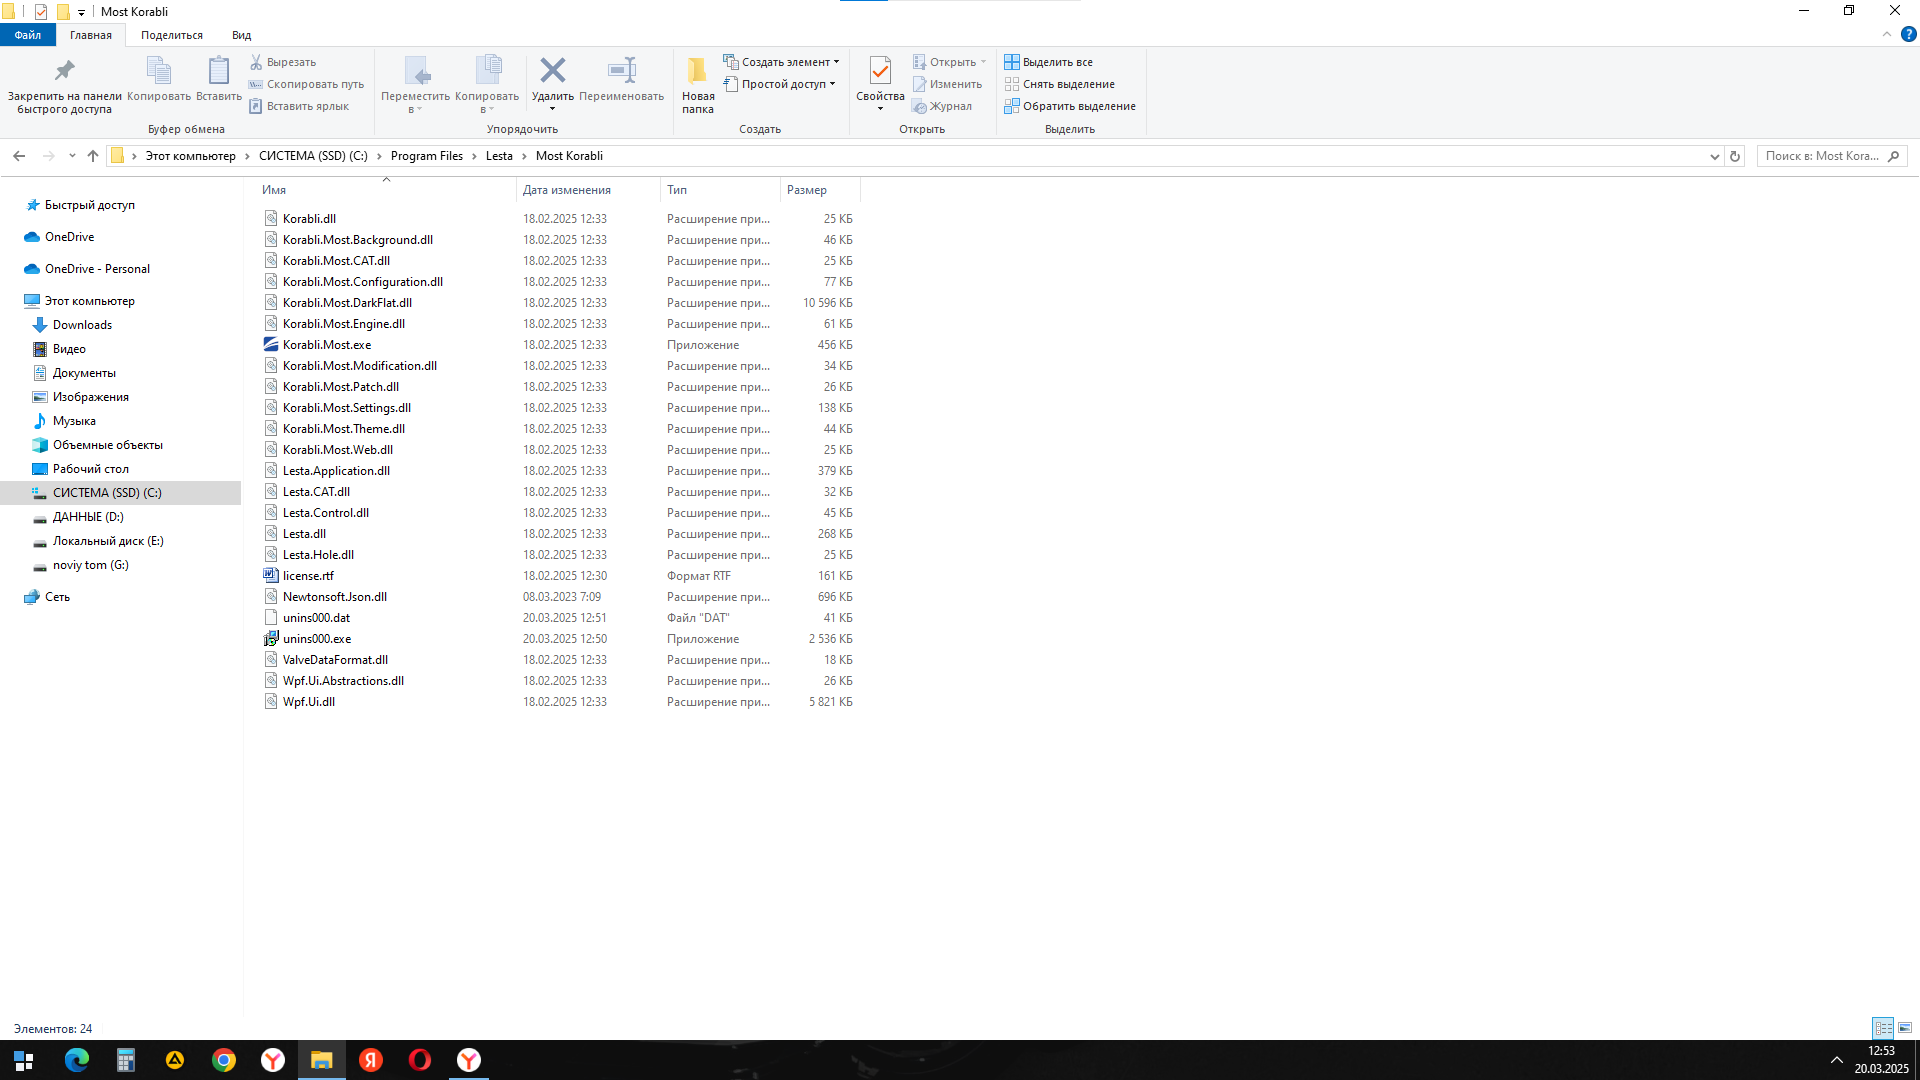Sort by Имя column header
The height and width of the screenshot is (1080, 1920).
pyautogui.click(x=386, y=190)
